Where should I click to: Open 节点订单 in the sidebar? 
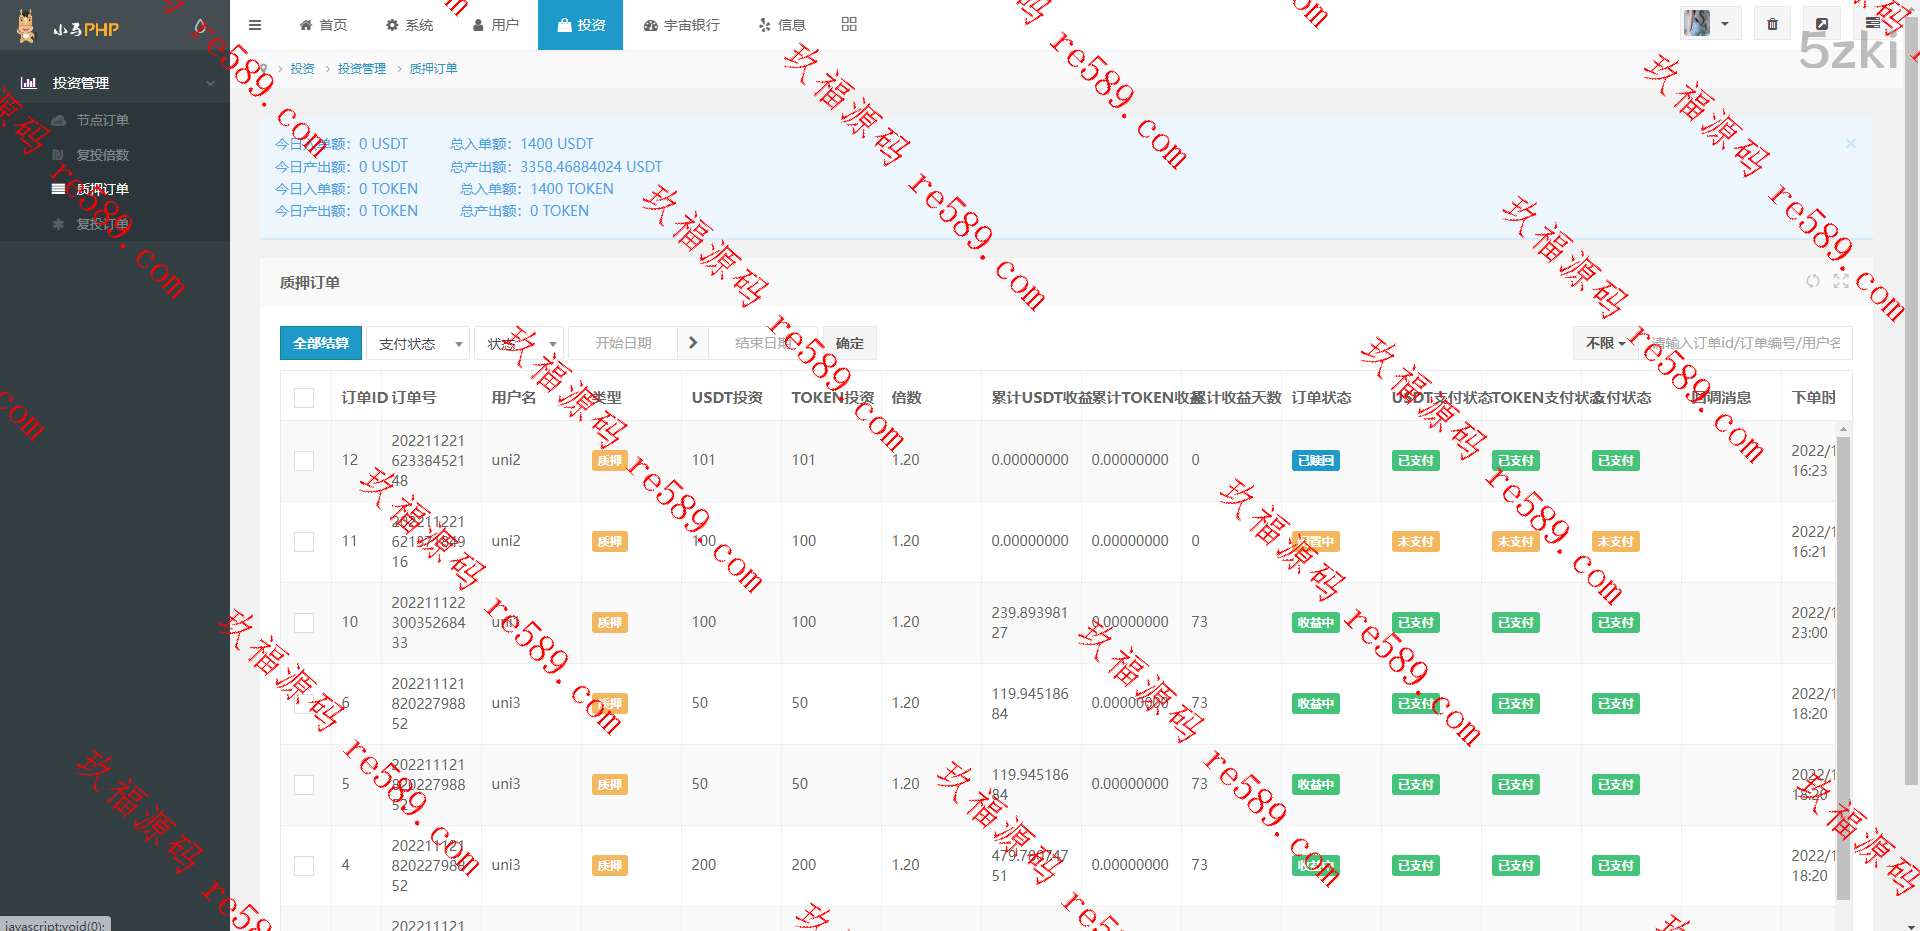[102, 120]
